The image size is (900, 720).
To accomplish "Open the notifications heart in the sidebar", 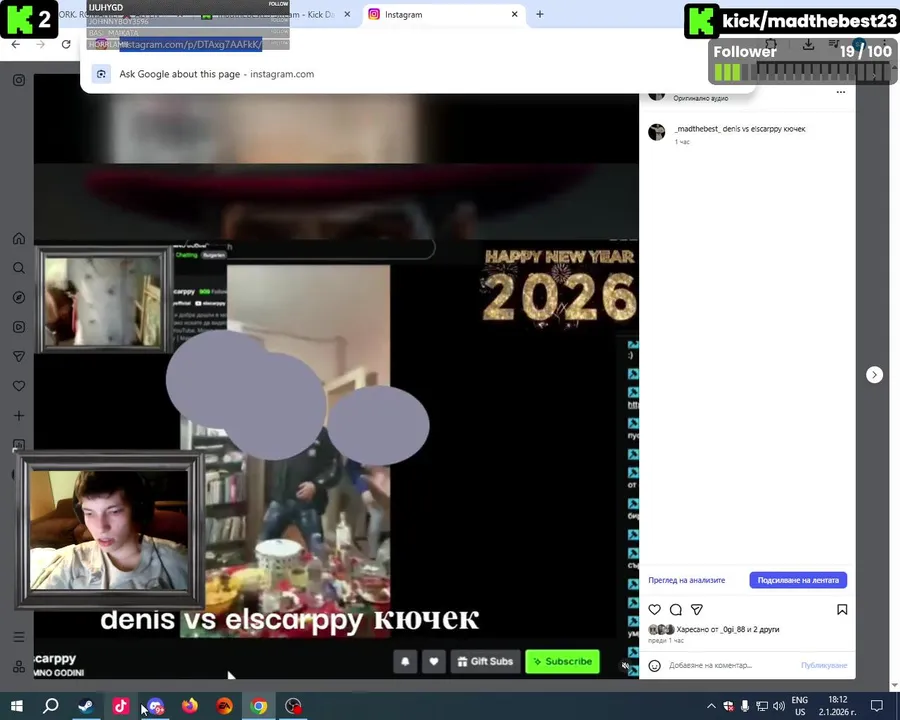I will [19, 386].
